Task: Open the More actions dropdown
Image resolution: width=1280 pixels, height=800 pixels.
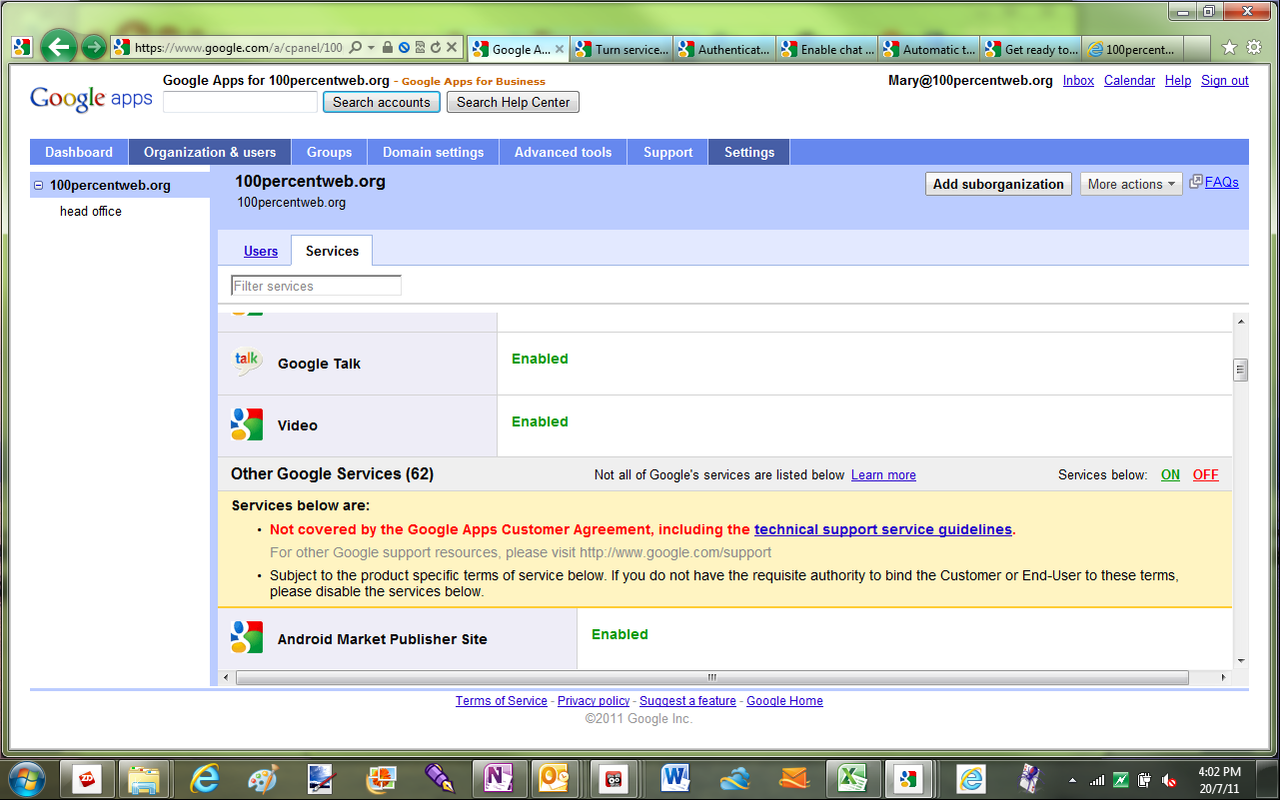Action: (x=1131, y=184)
